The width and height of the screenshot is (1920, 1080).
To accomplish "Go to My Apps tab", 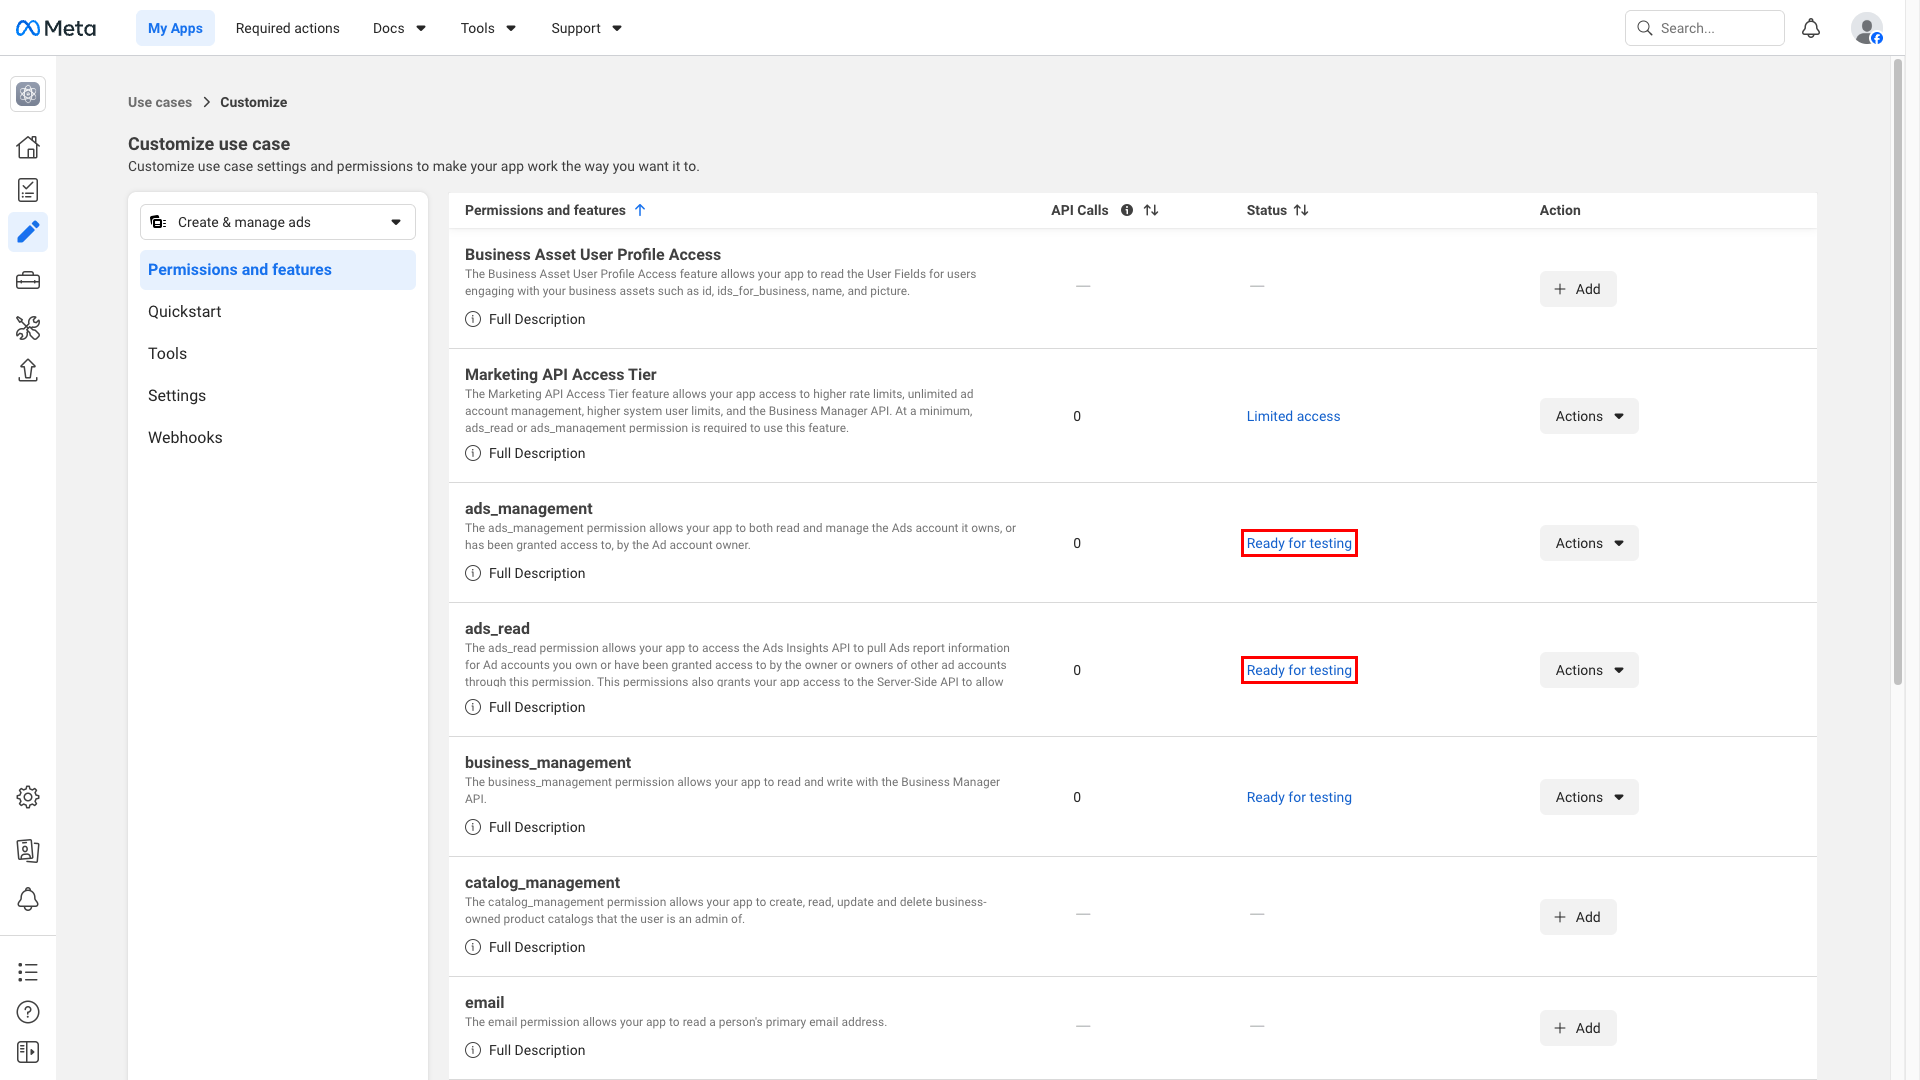I will 175,28.
